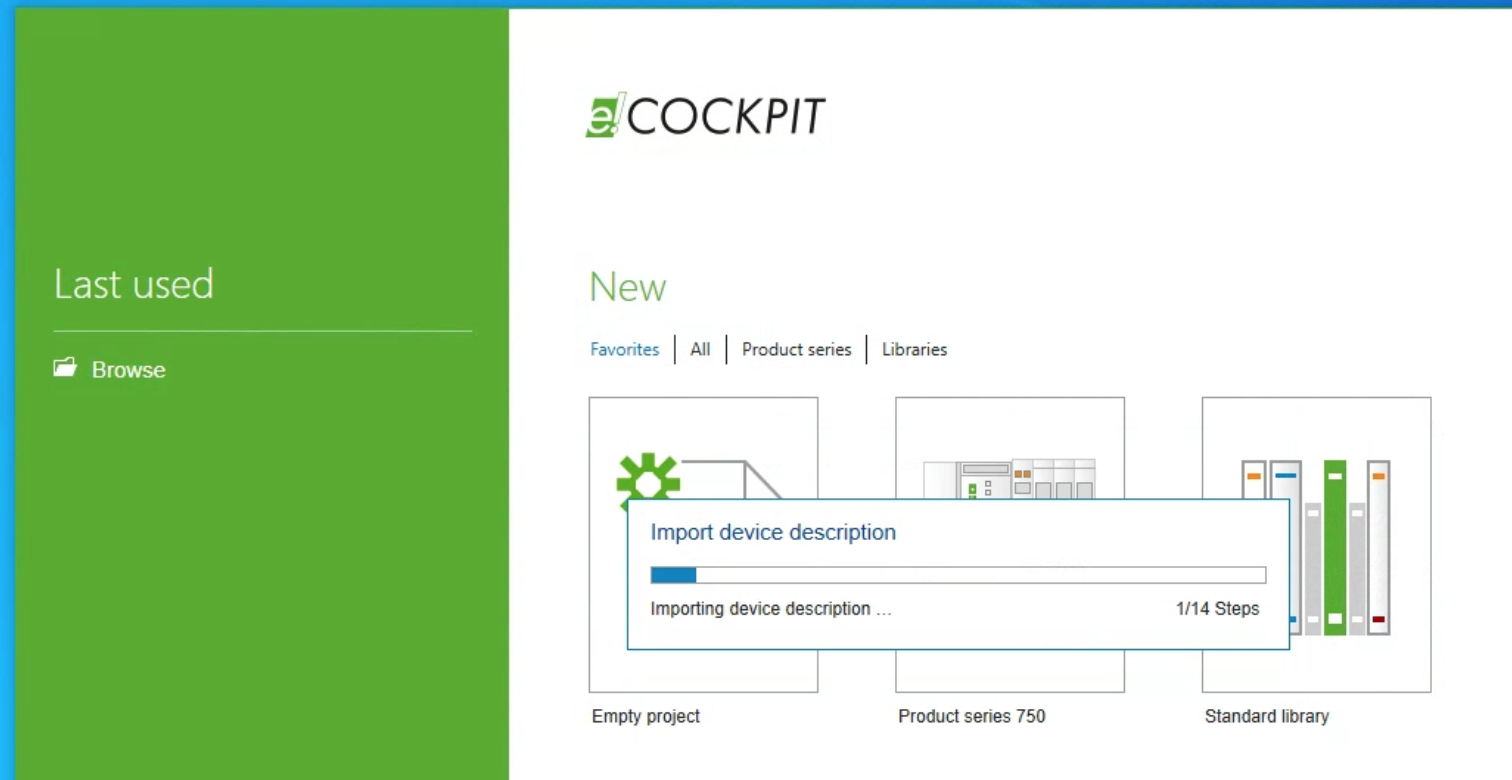Switch to the All filter tab
Viewport: 1512px width, 780px height.
tap(700, 349)
